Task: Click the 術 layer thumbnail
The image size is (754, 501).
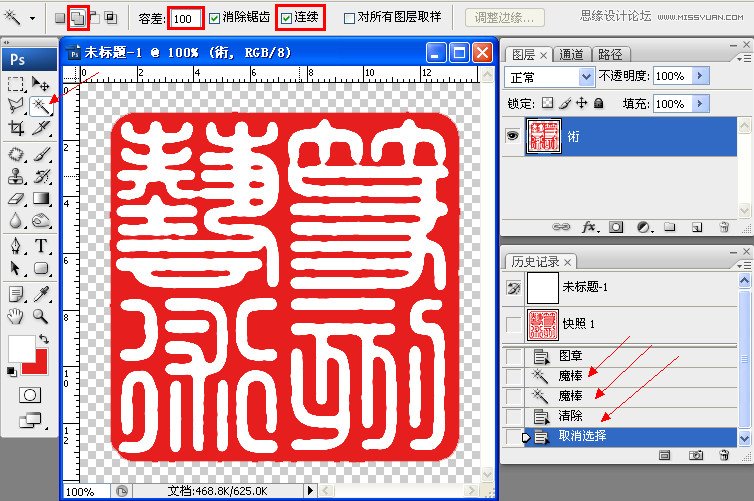Action: point(543,136)
